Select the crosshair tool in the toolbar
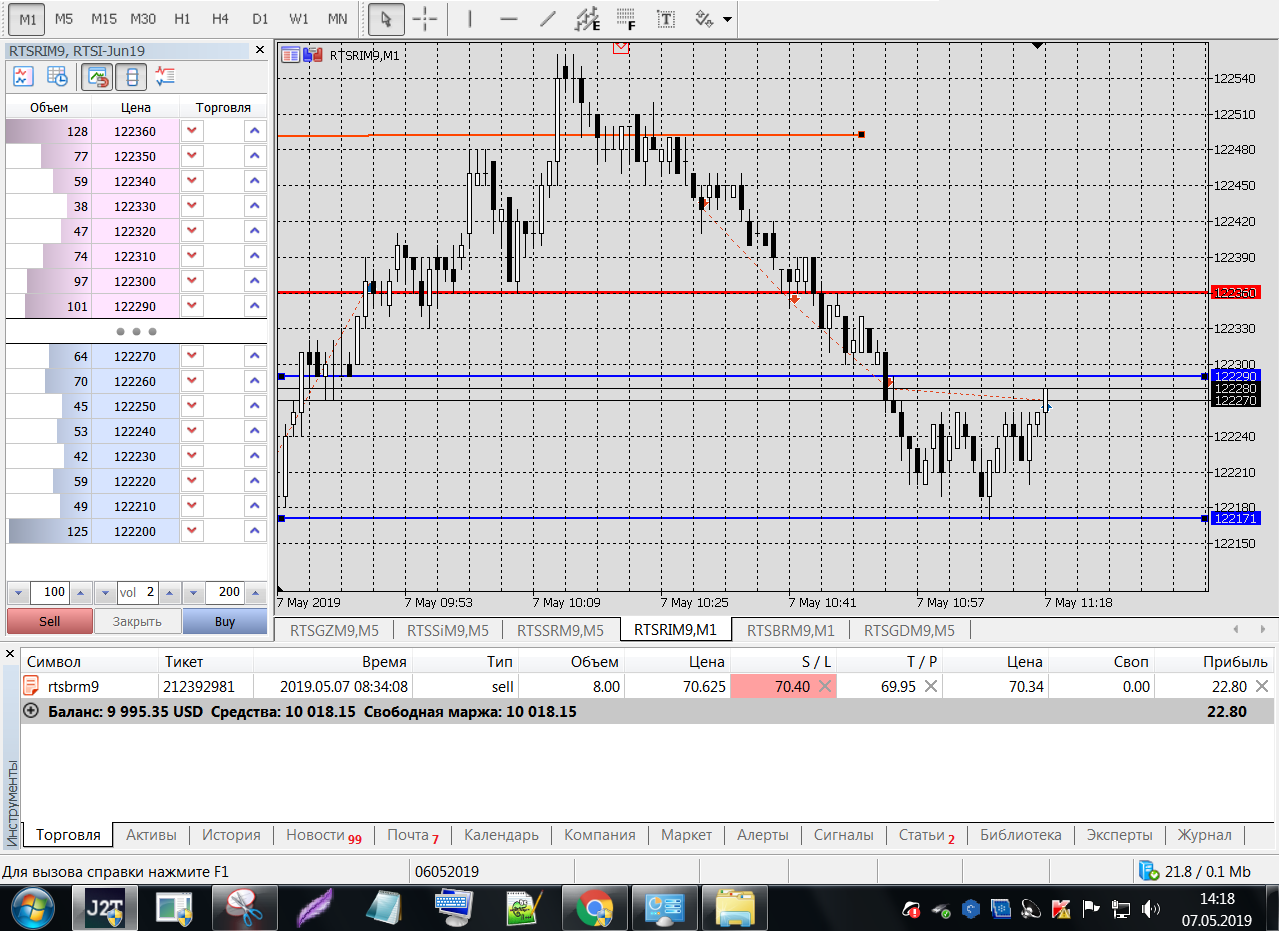The height and width of the screenshot is (931, 1279). (x=425, y=19)
